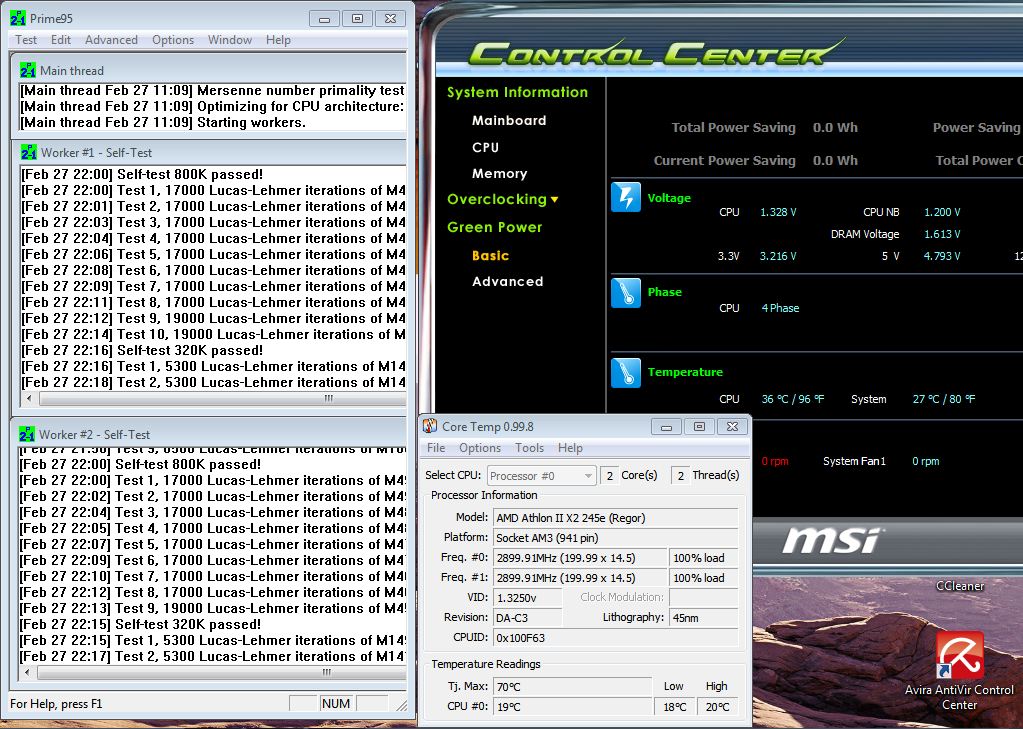1023x729 pixels.
Task: Select the Advanced Green Power page
Action: [508, 281]
